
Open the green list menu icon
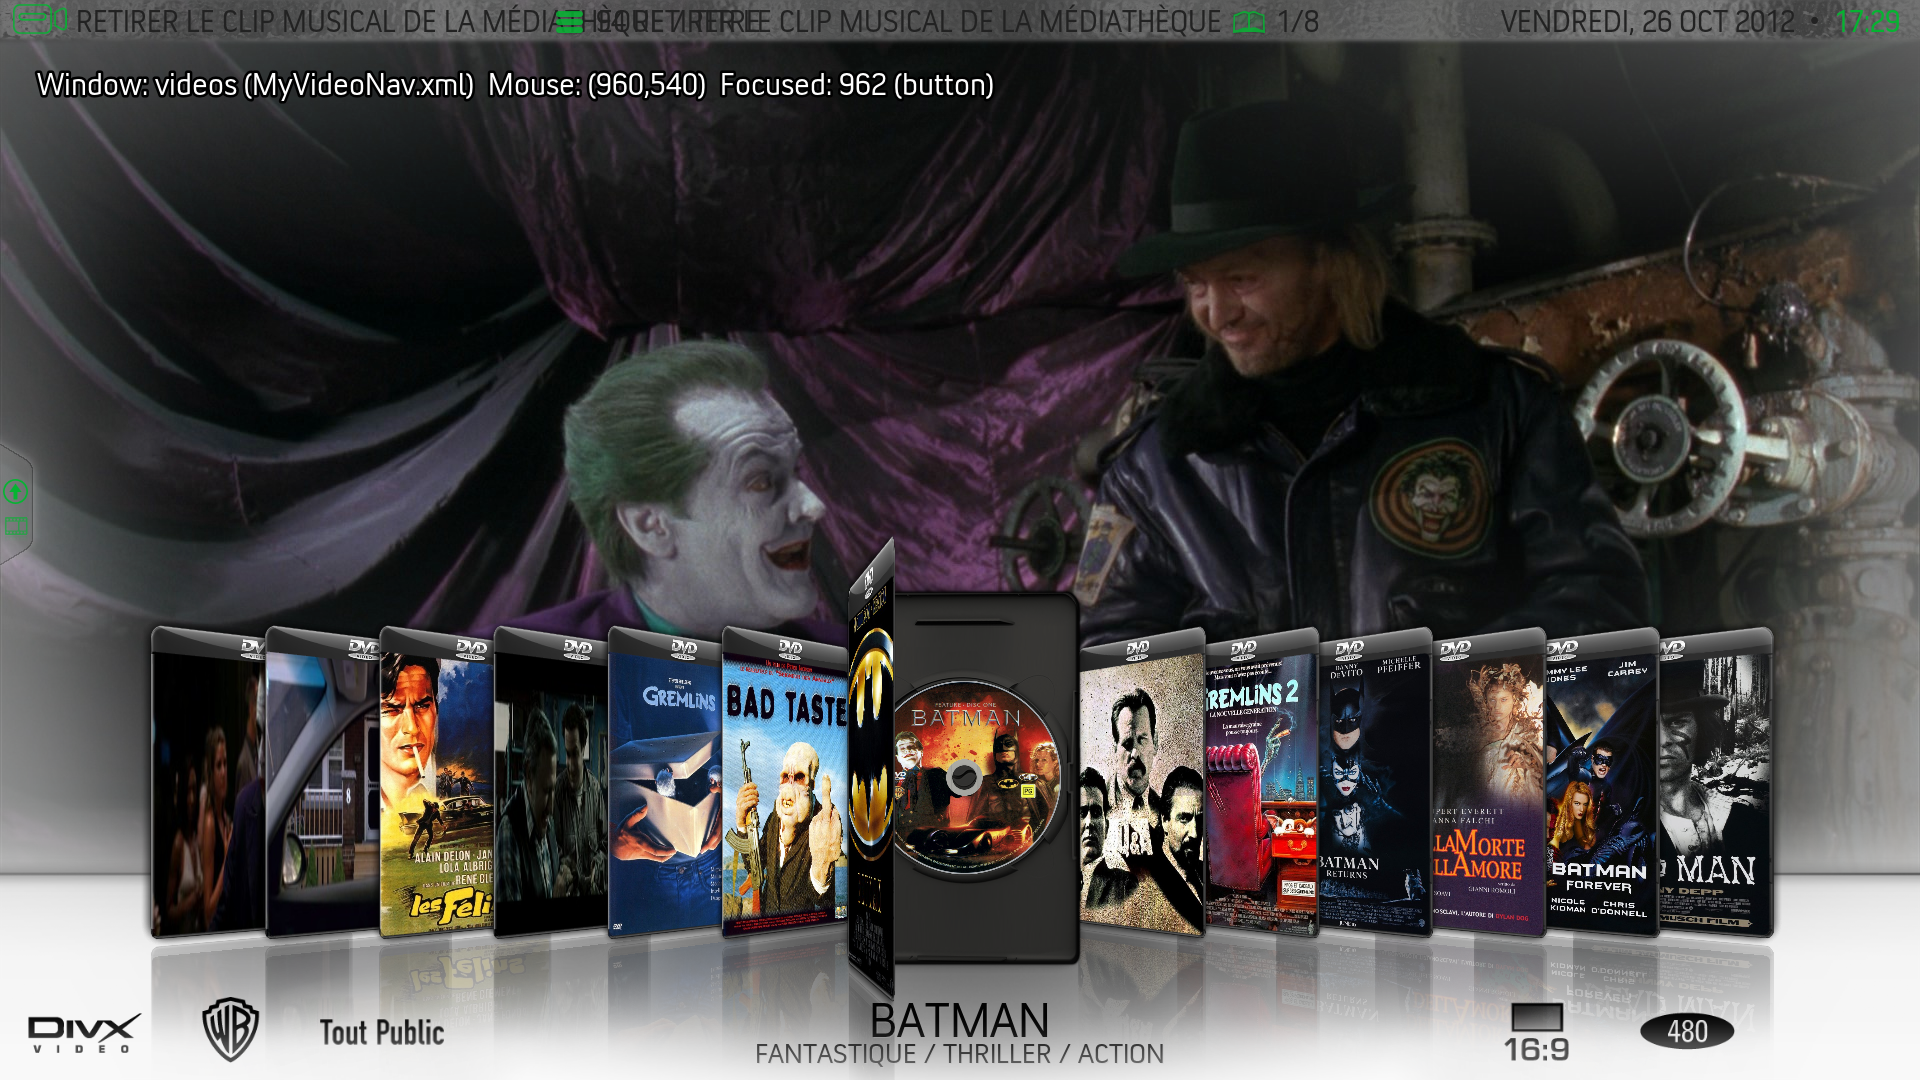tap(569, 22)
